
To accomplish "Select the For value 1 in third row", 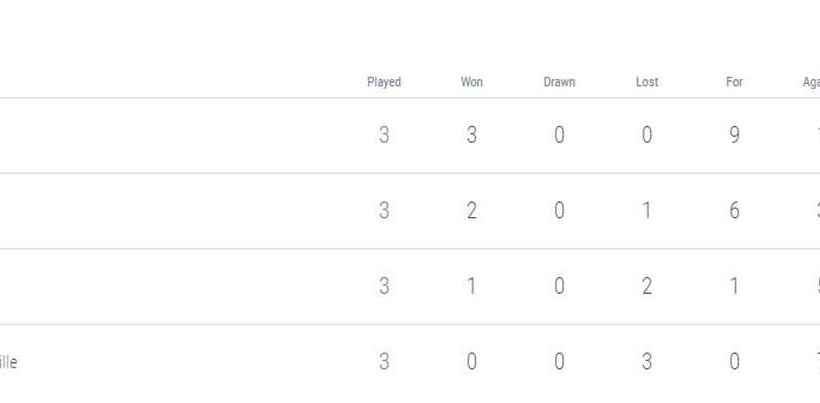I will [734, 286].
